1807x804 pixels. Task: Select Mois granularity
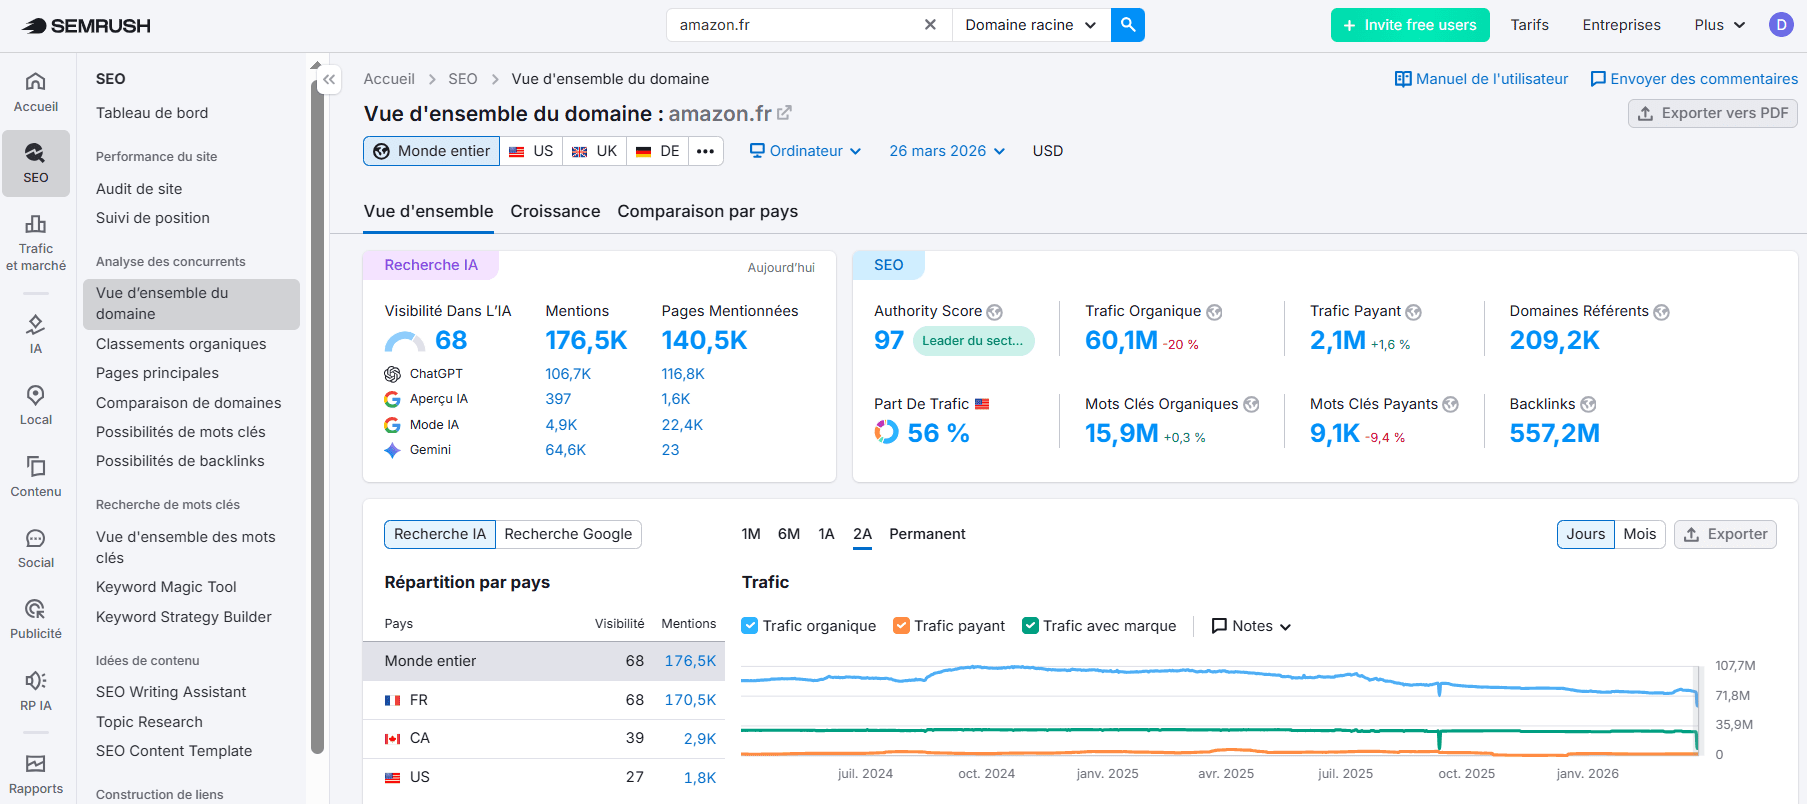(1640, 534)
